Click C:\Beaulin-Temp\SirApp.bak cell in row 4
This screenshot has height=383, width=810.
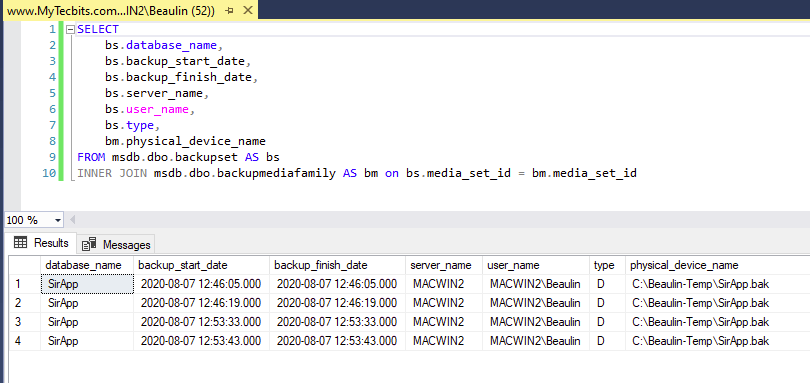pos(718,341)
